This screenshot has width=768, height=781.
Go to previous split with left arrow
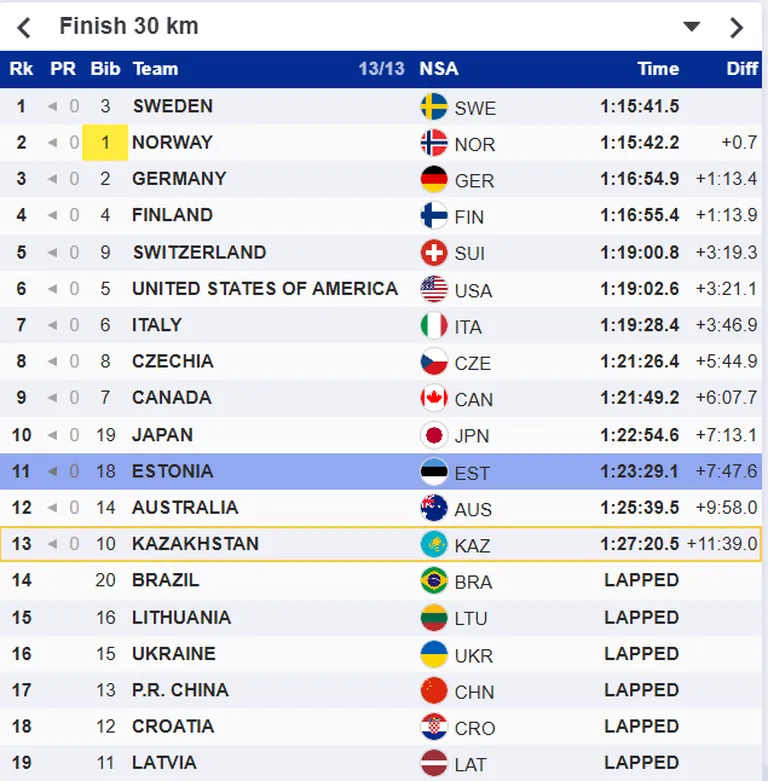[x=24, y=27]
